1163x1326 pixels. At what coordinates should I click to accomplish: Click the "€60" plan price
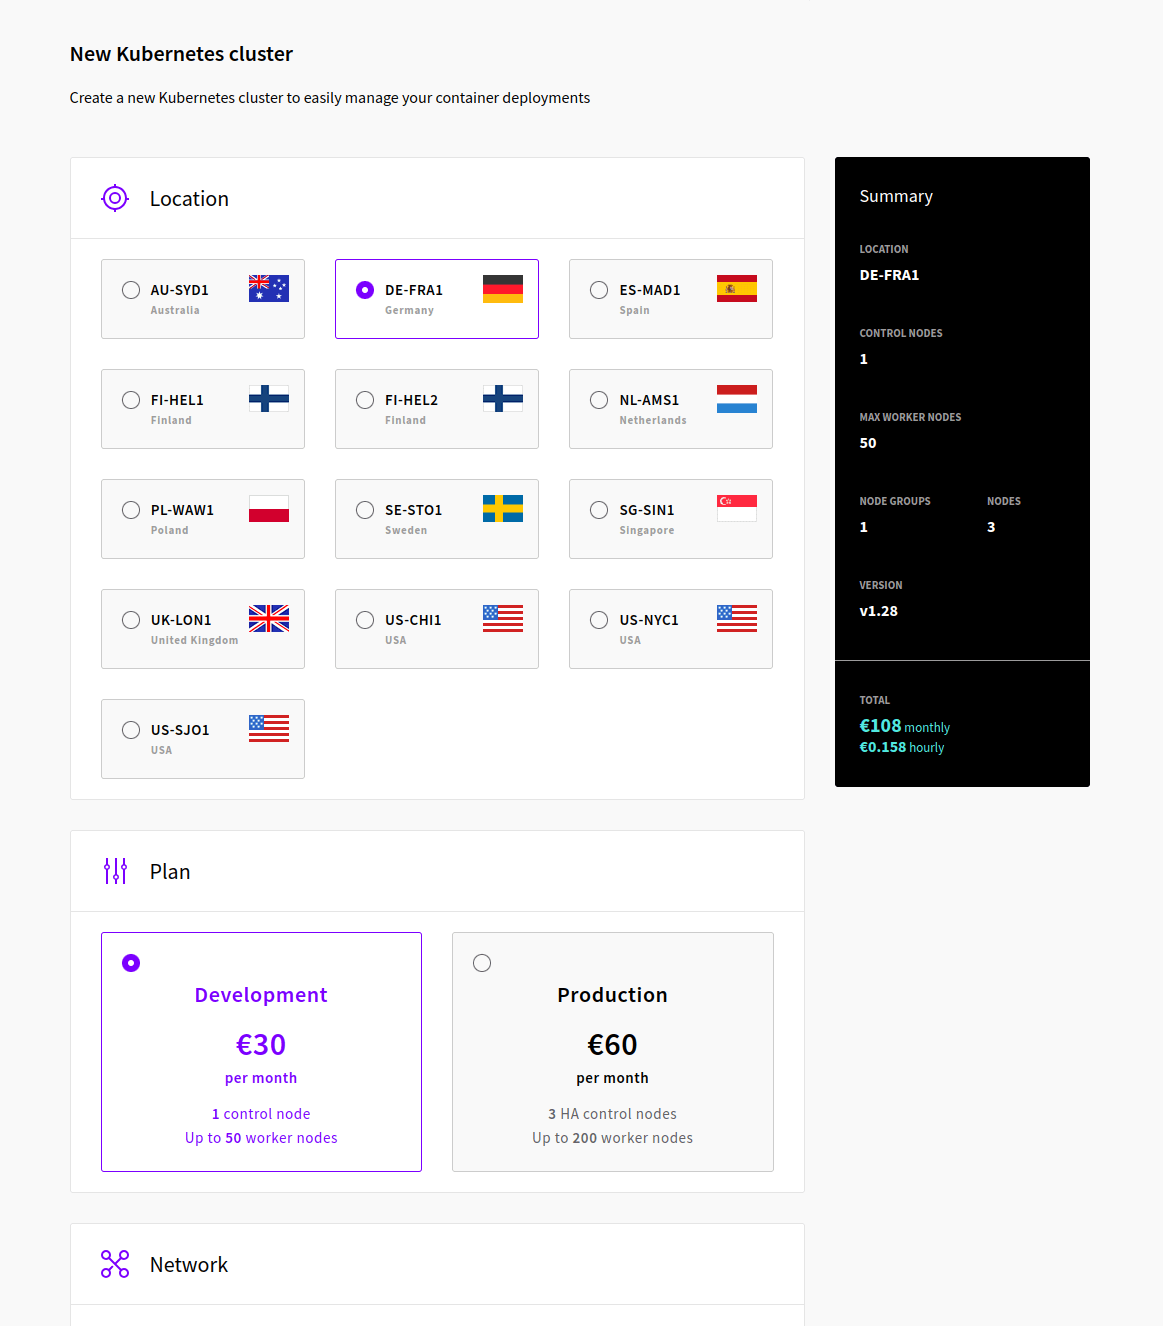[x=612, y=1045]
